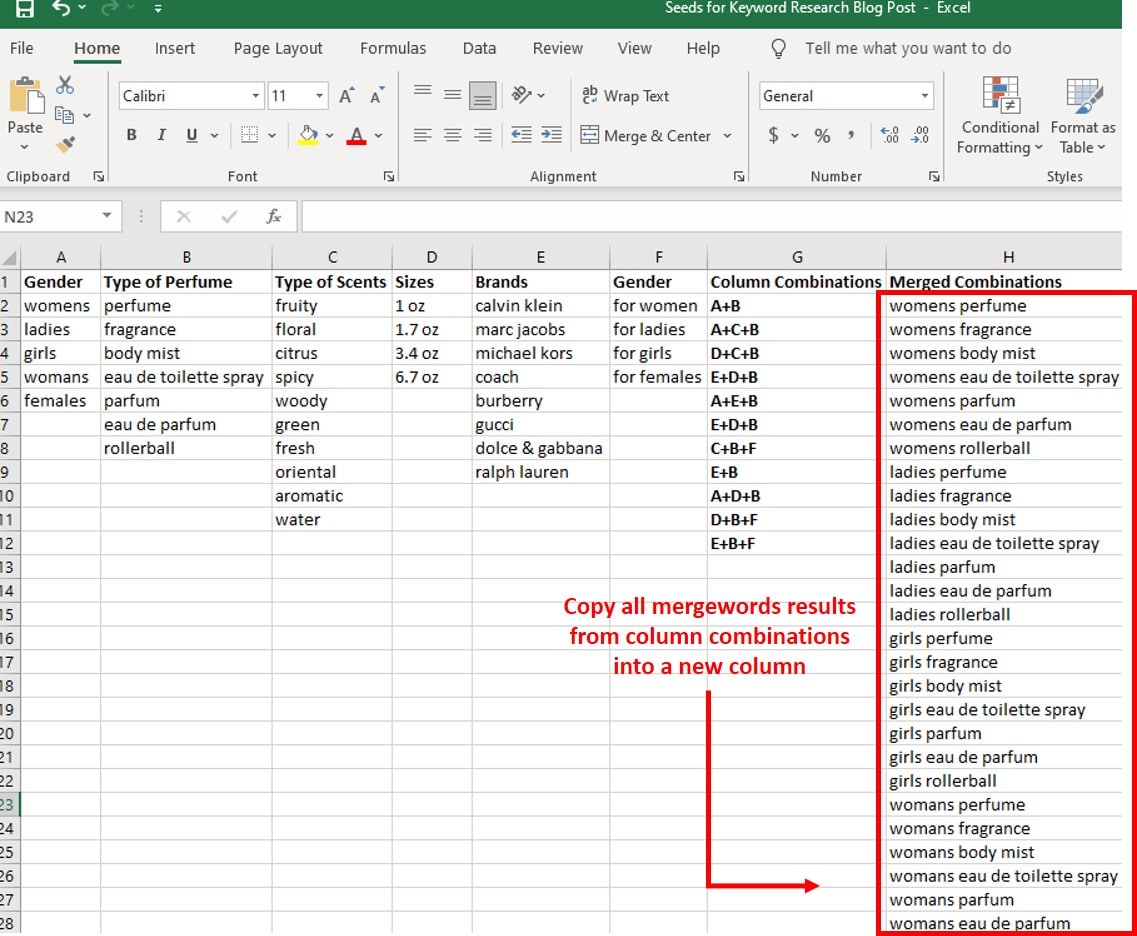This screenshot has width=1137, height=936.
Task: Click Align Left icon
Action: 423,135
